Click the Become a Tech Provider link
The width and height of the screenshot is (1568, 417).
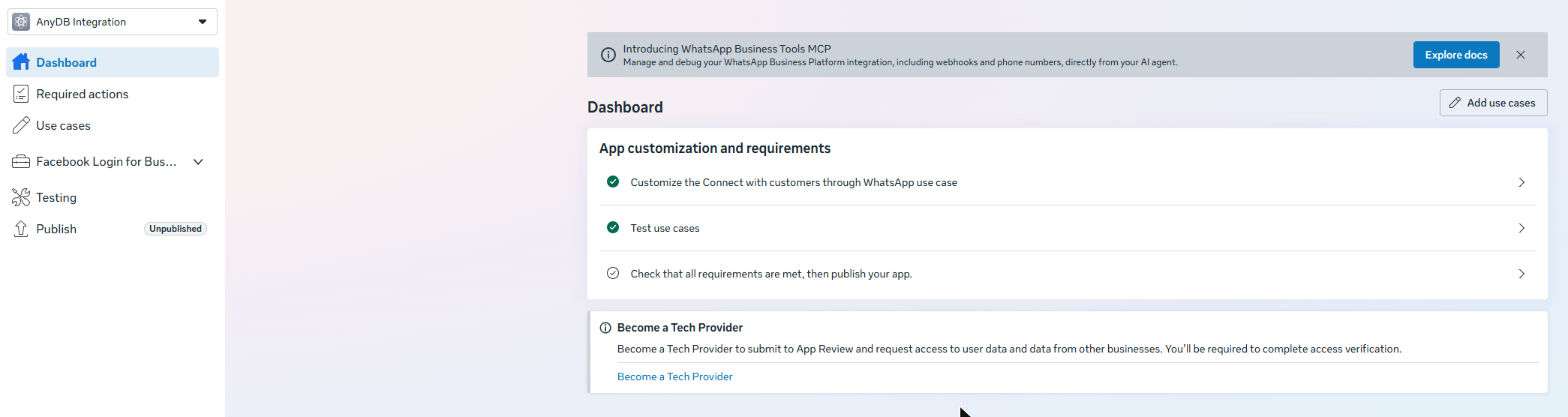click(675, 377)
